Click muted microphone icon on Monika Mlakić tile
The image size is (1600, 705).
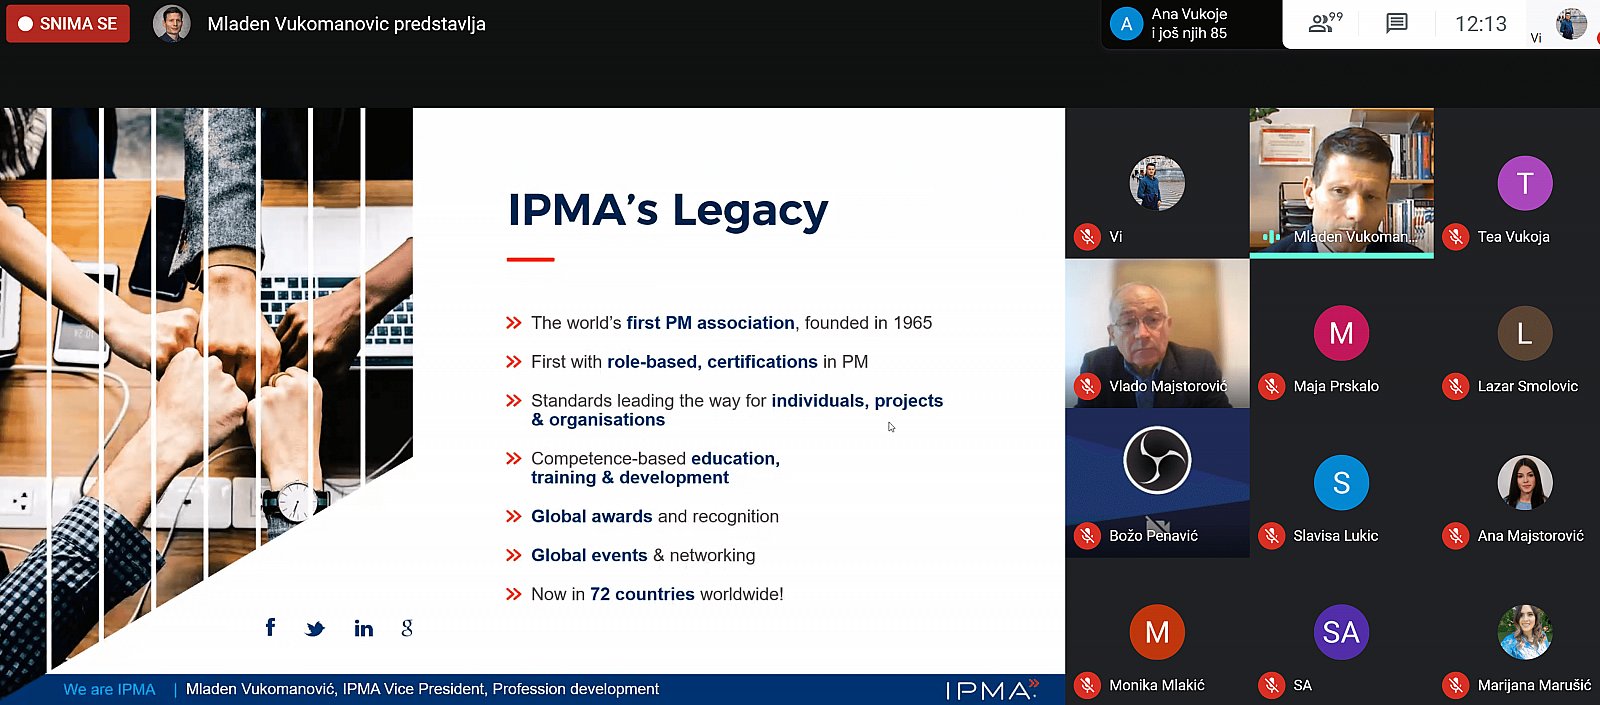[1087, 685]
